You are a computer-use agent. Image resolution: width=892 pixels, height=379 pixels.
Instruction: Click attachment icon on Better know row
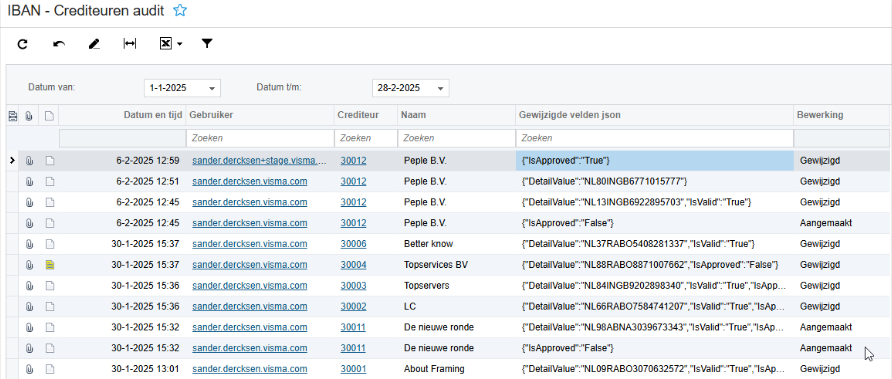29,244
